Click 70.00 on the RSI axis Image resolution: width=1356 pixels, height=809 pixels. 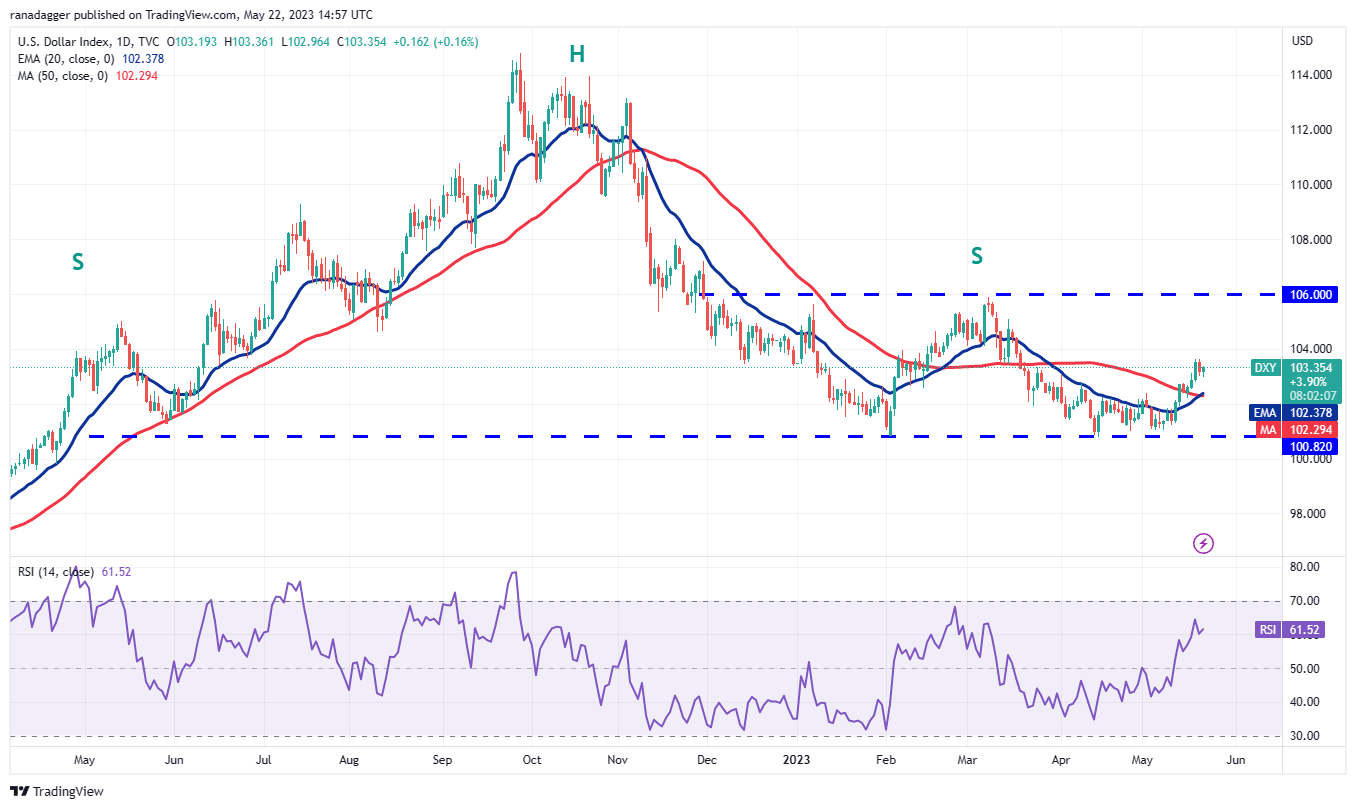pos(1306,601)
